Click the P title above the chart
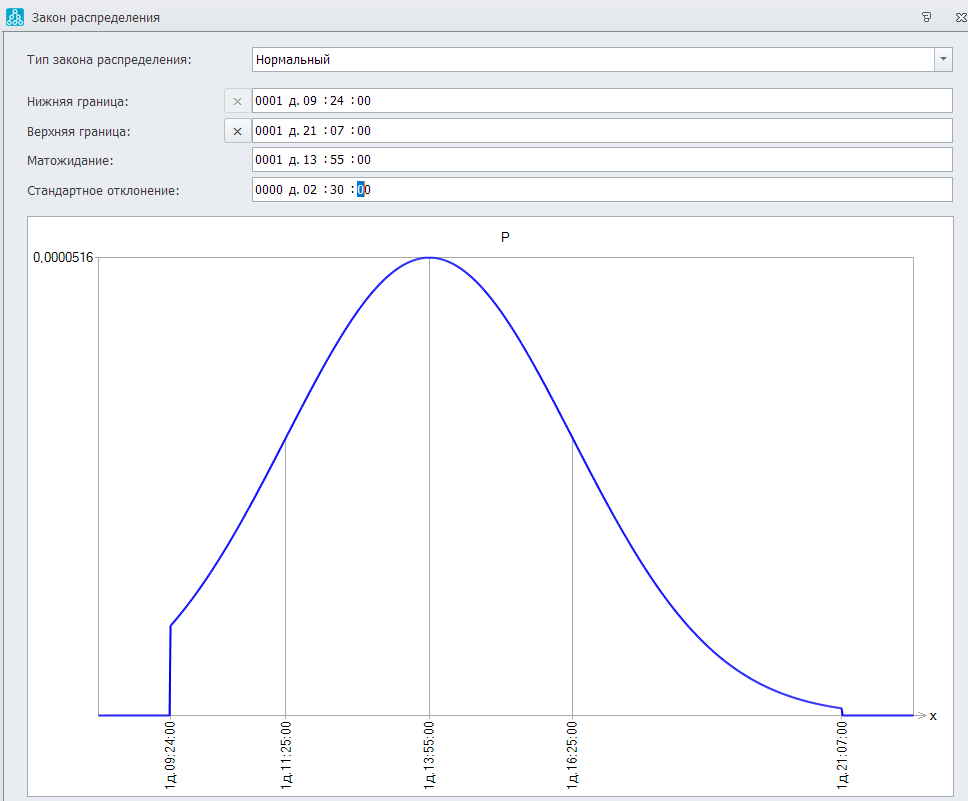Image resolution: width=968 pixels, height=801 pixels. point(505,237)
